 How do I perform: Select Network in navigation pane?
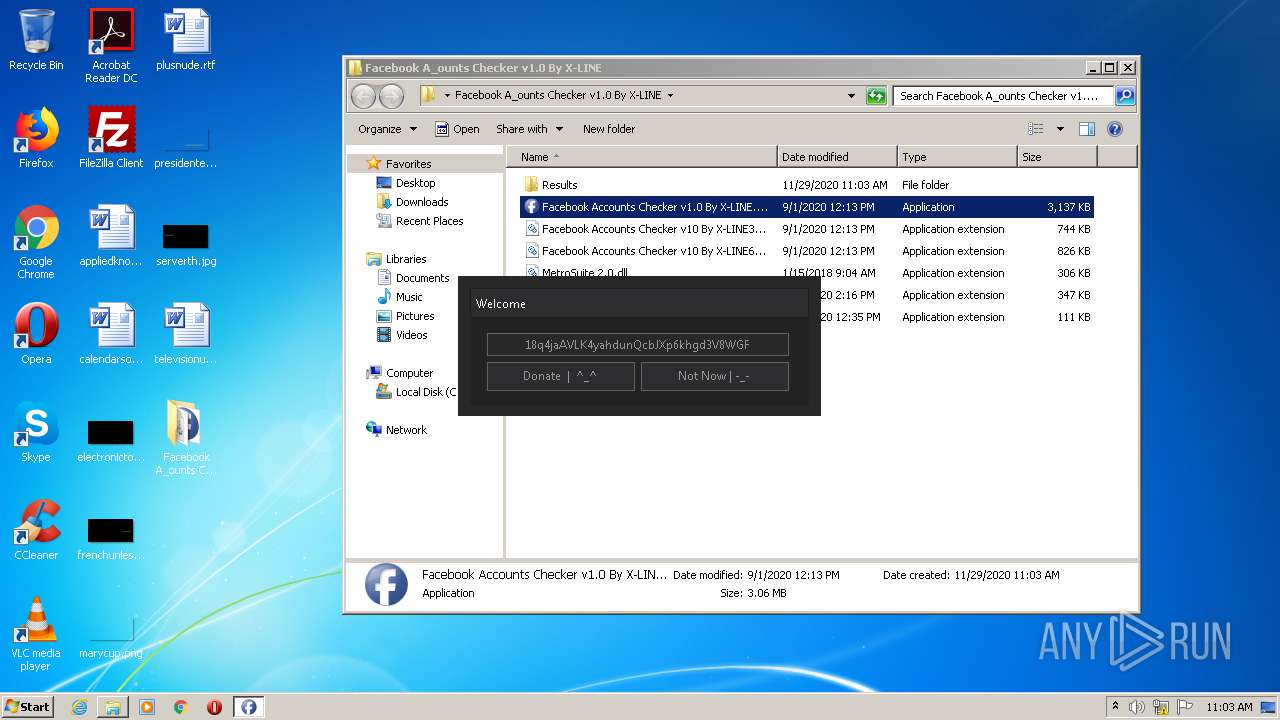(406, 430)
